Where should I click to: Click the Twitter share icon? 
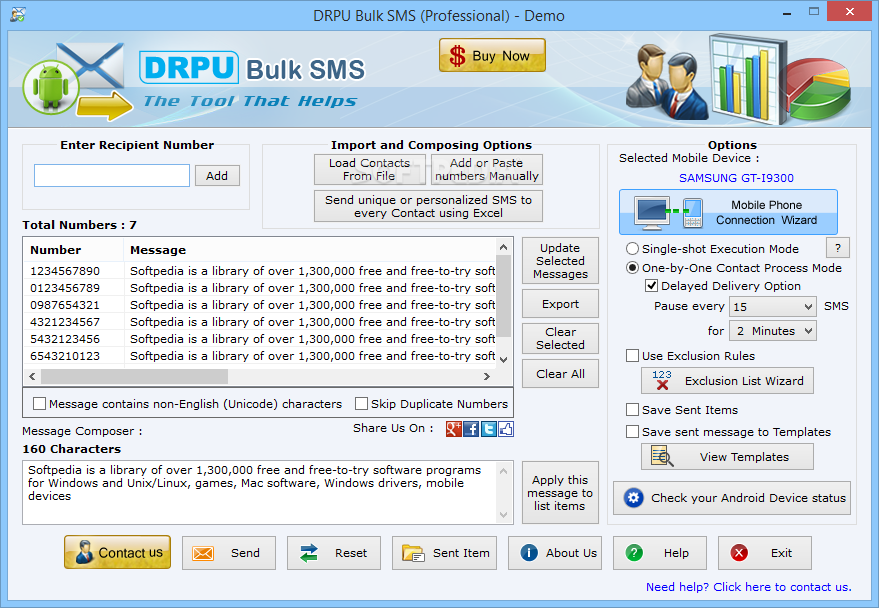pos(488,429)
